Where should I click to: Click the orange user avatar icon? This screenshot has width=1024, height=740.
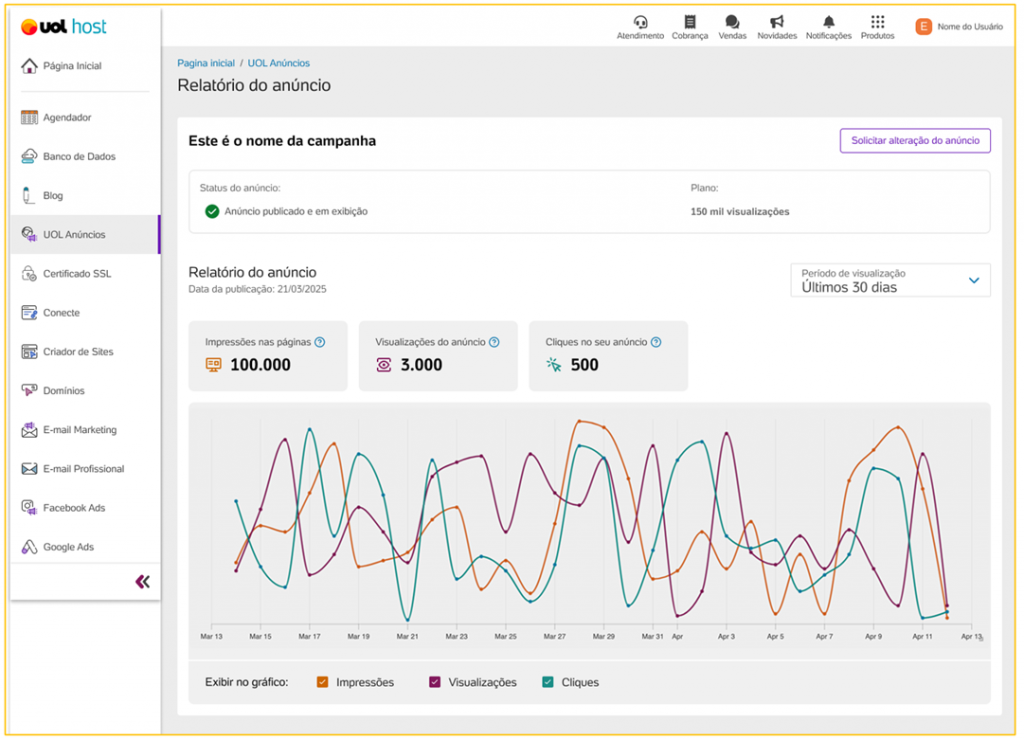[923, 27]
